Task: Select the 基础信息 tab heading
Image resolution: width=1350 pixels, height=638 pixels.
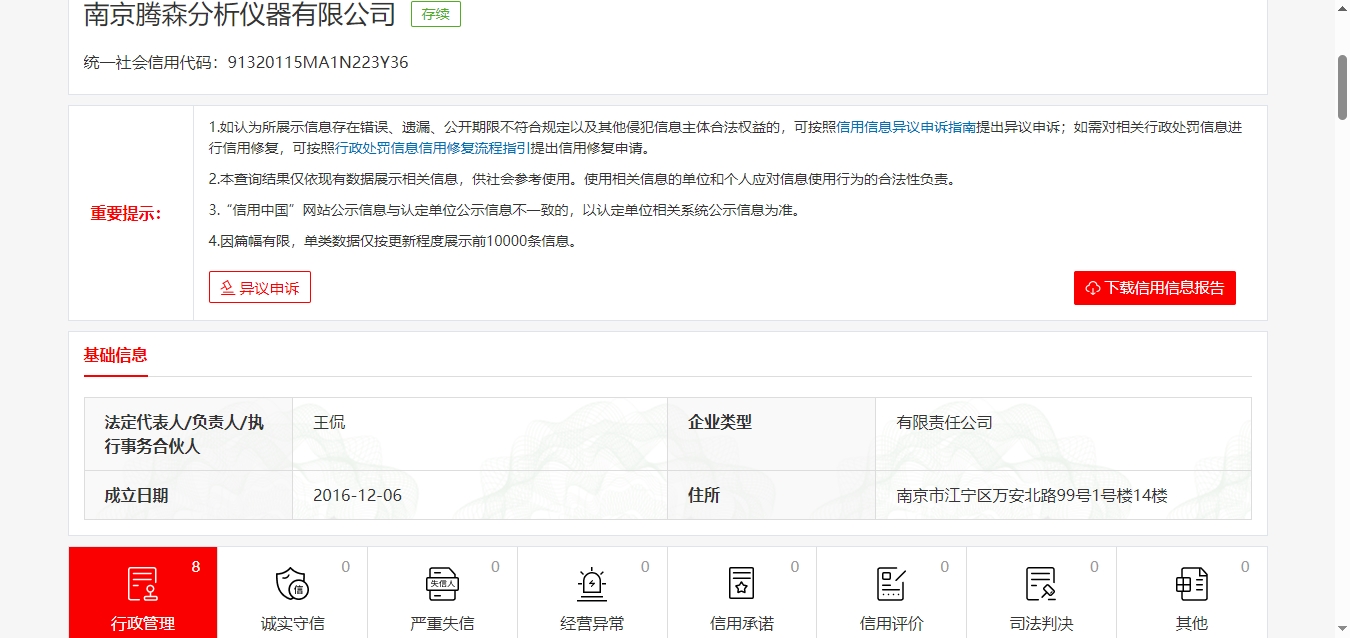Action: [116, 355]
